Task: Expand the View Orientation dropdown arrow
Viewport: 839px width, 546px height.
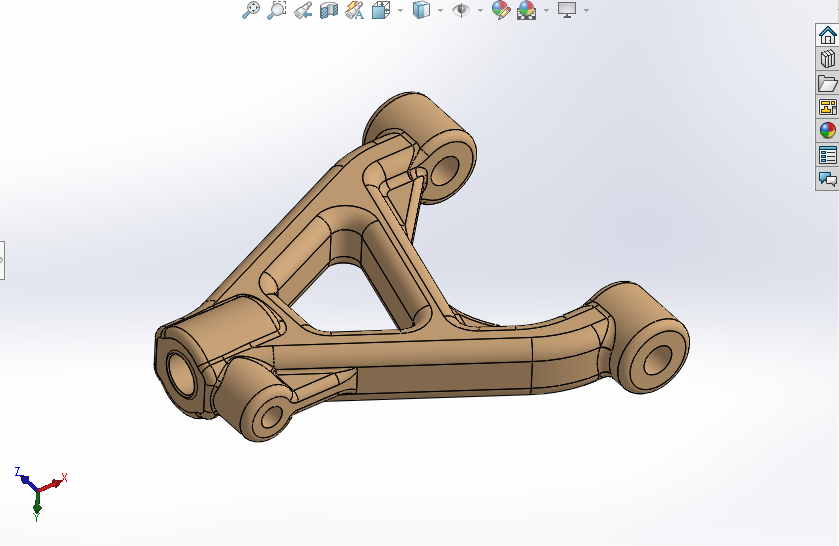Action: coord(400,10)
